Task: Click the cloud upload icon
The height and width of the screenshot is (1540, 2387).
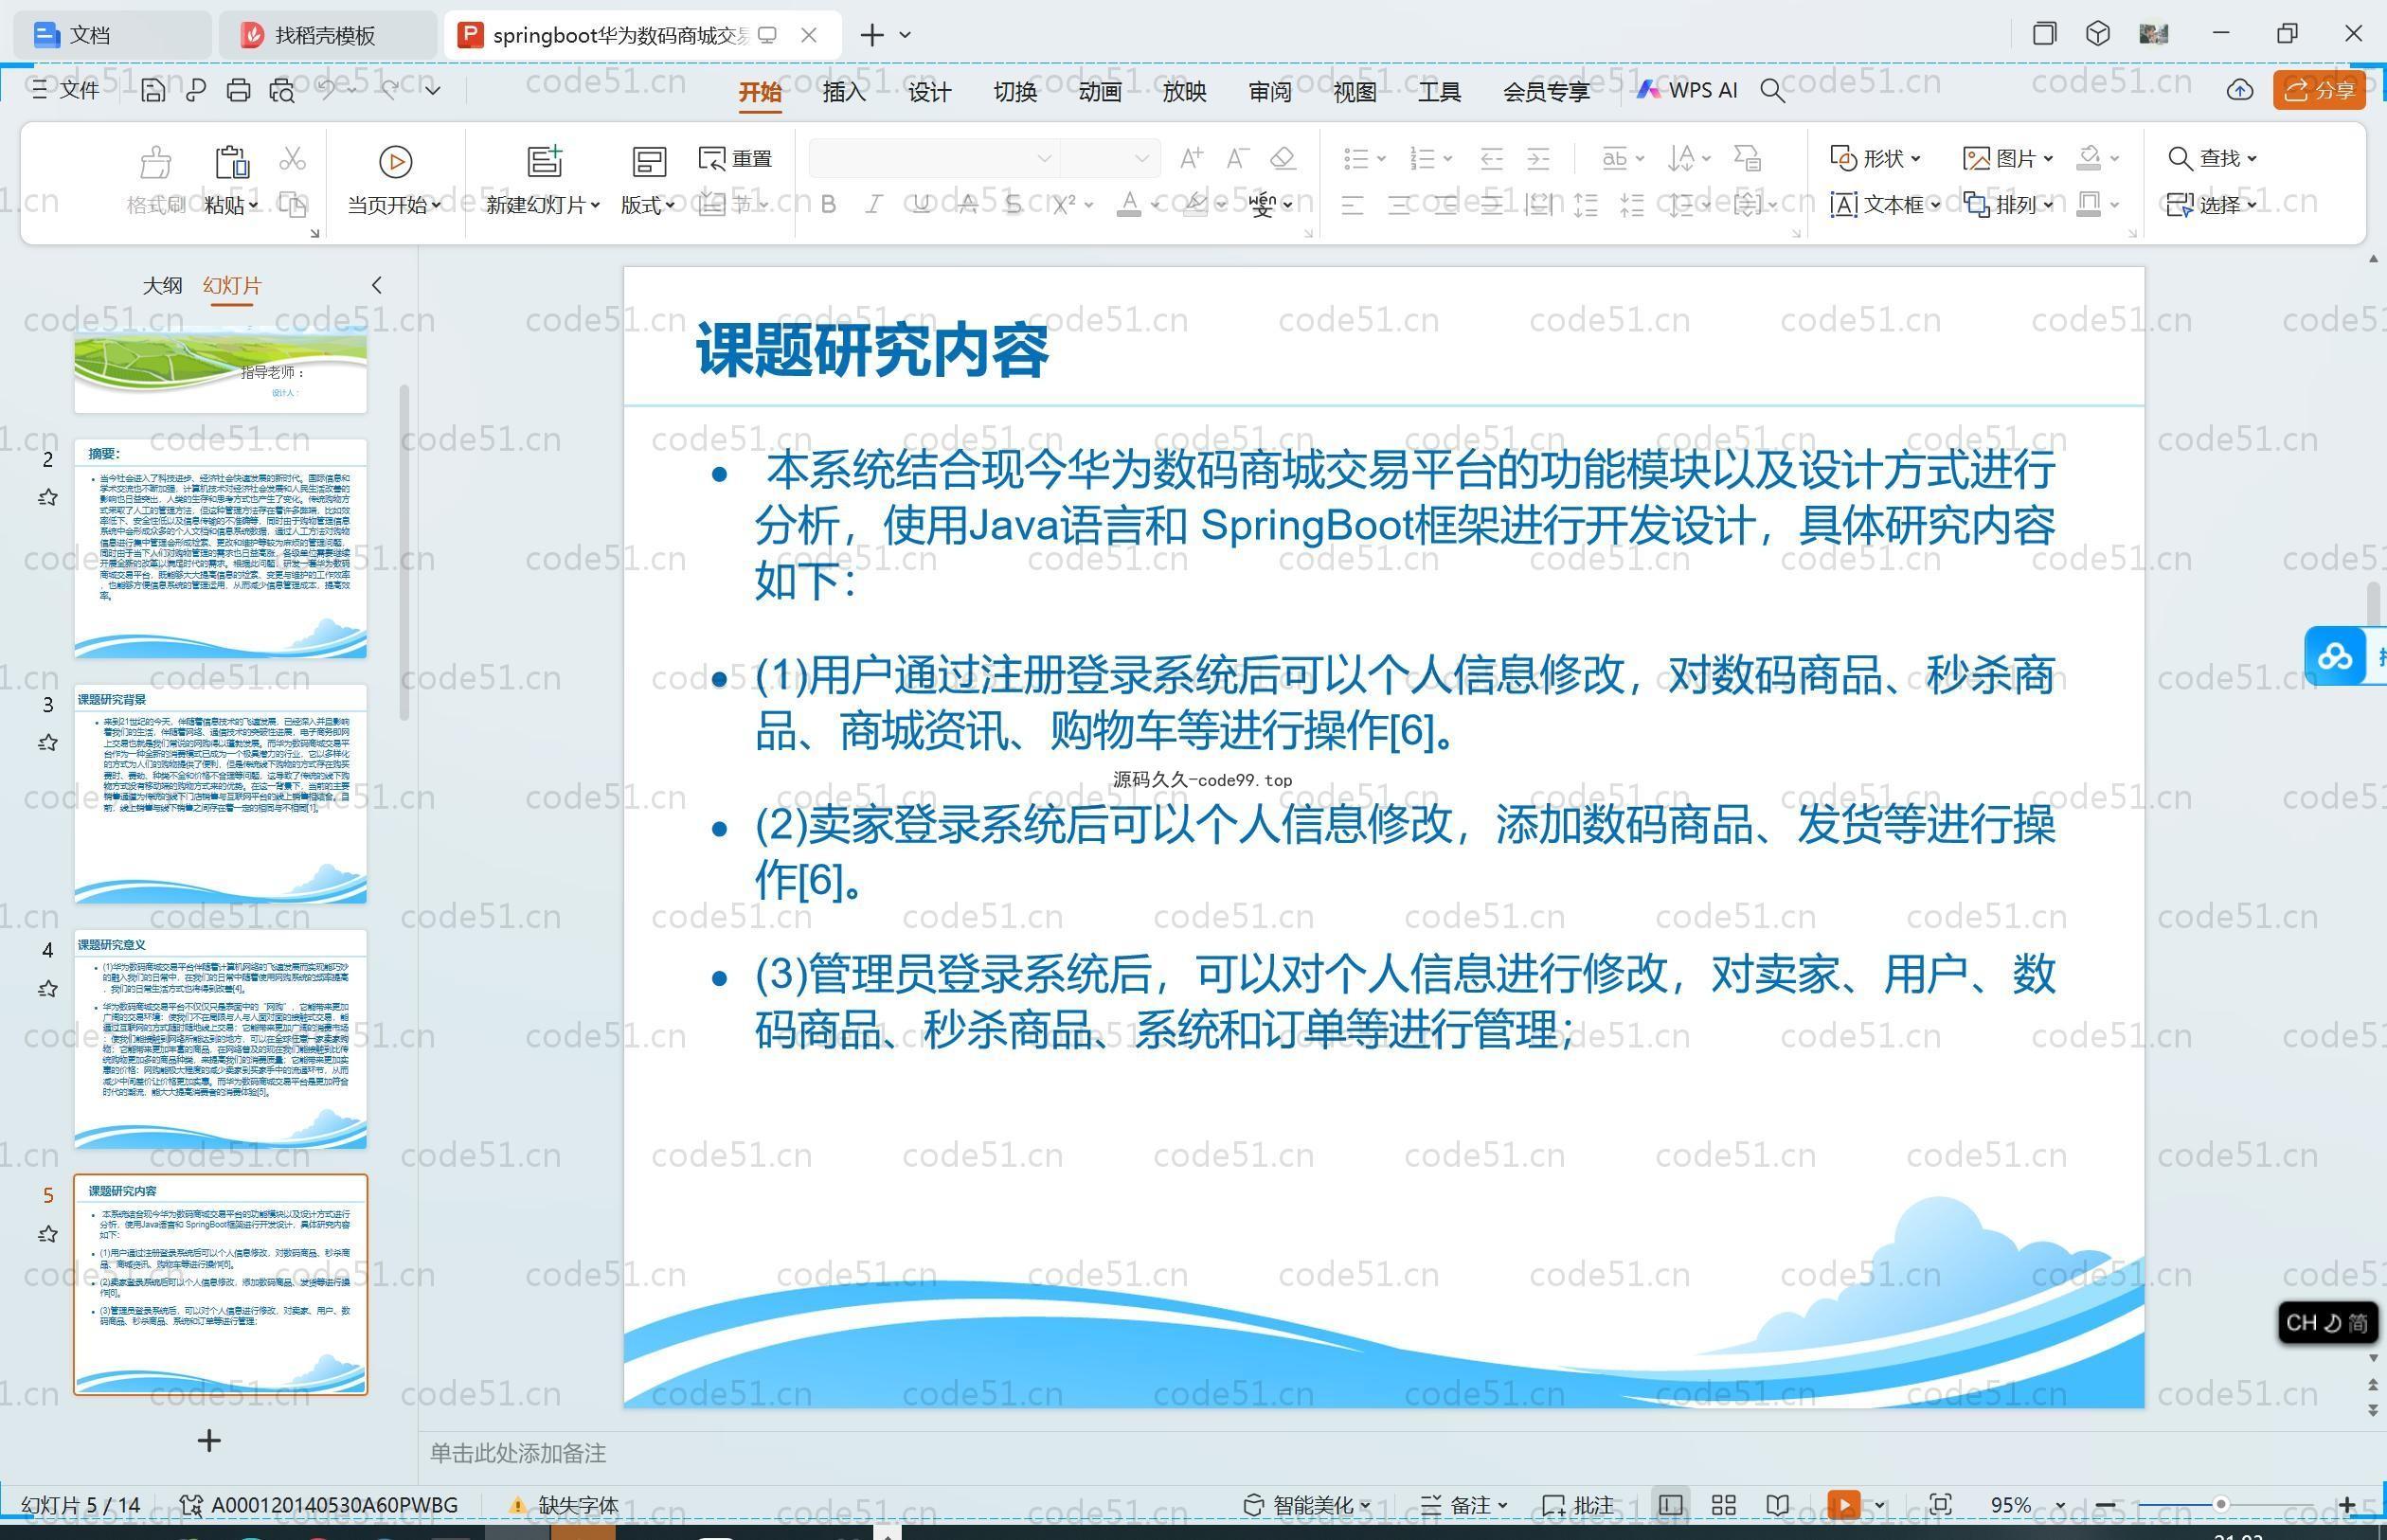Action: tap(2240, 90)
